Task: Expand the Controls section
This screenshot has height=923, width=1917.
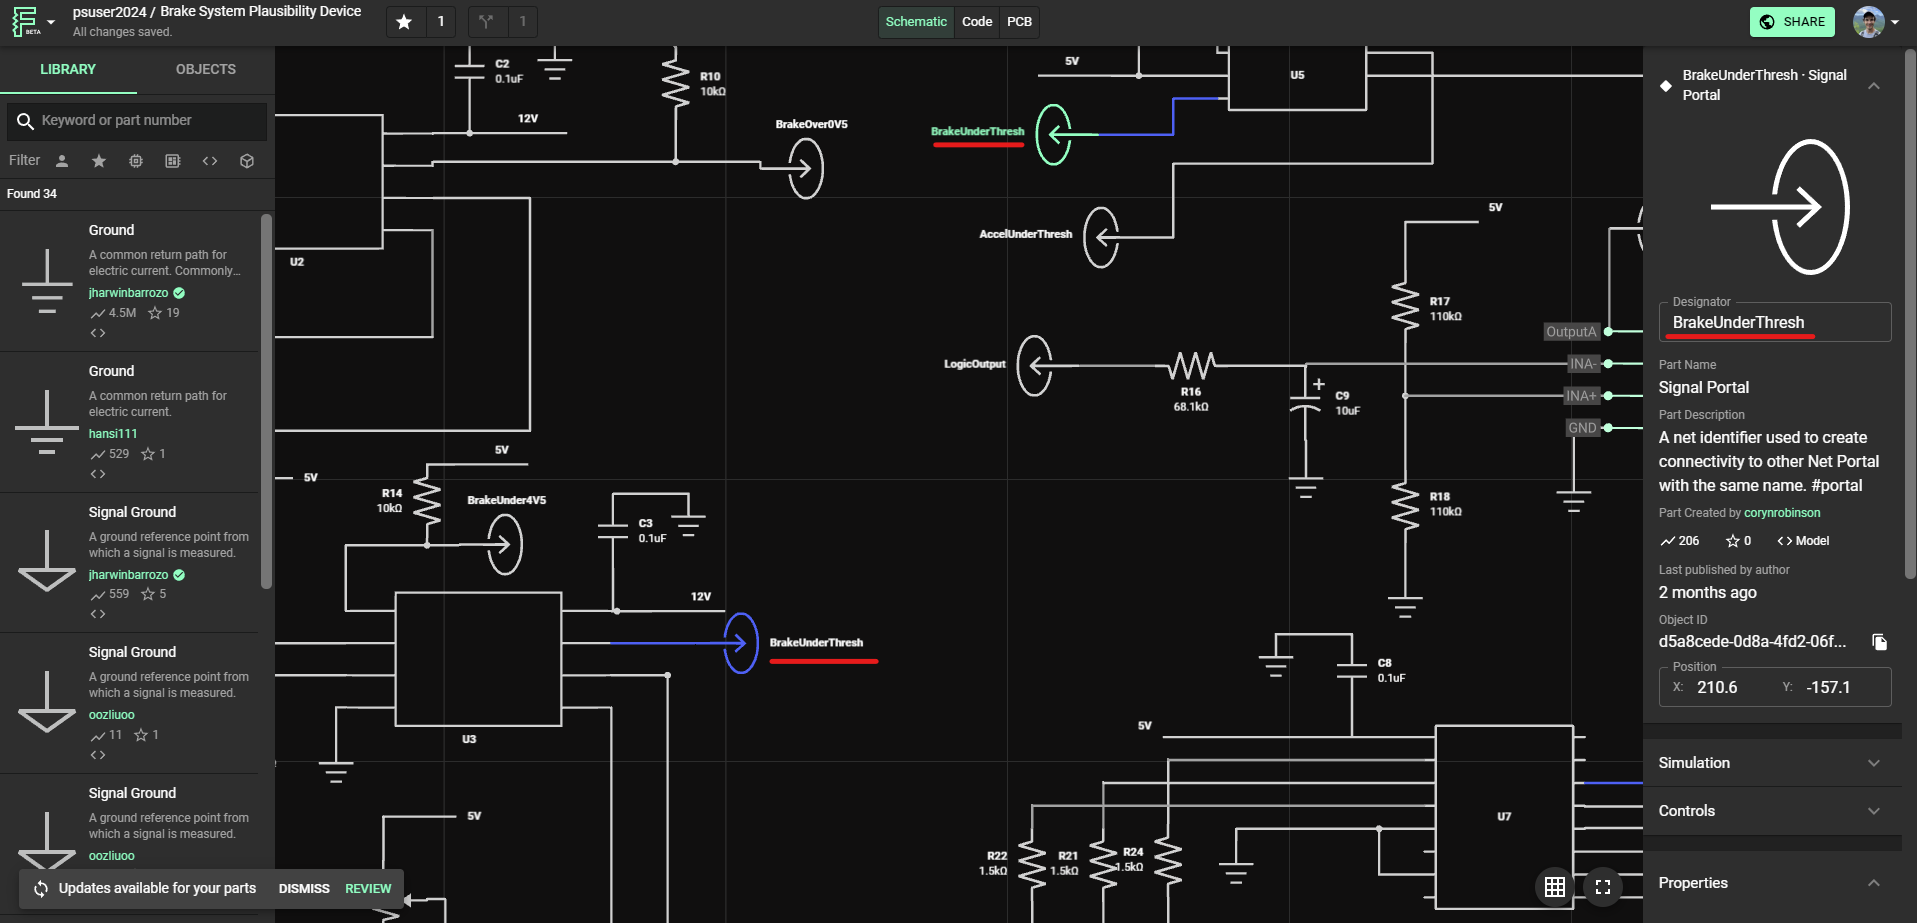Action: coord(1772,811)
